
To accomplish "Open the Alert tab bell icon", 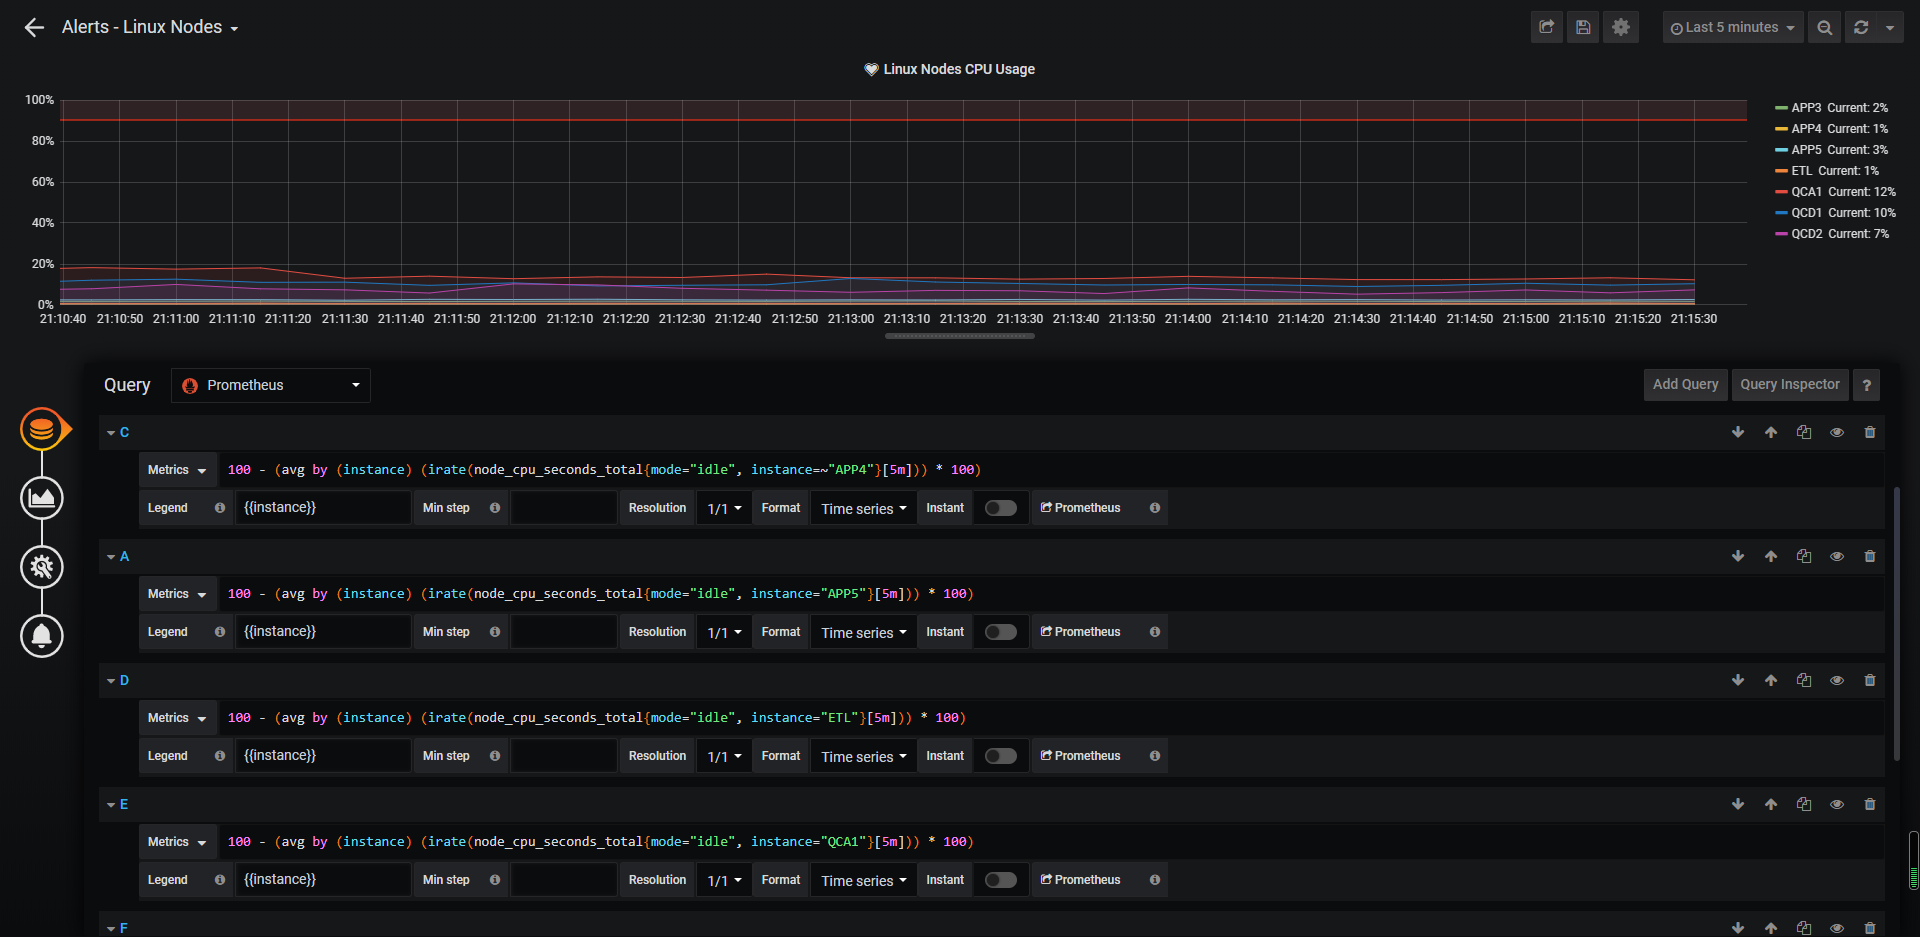I will coord(42,636).
